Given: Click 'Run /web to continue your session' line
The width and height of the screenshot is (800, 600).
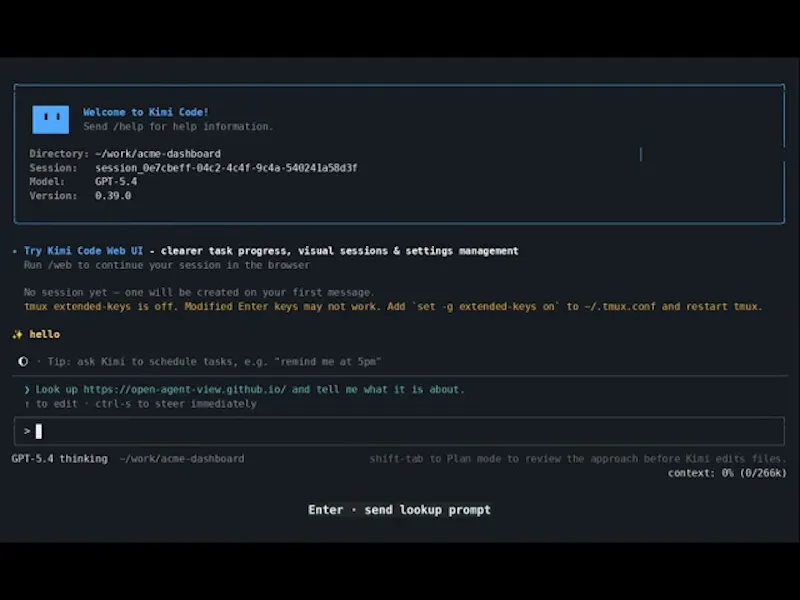Looking at the screenshot, I should (167, 265).
